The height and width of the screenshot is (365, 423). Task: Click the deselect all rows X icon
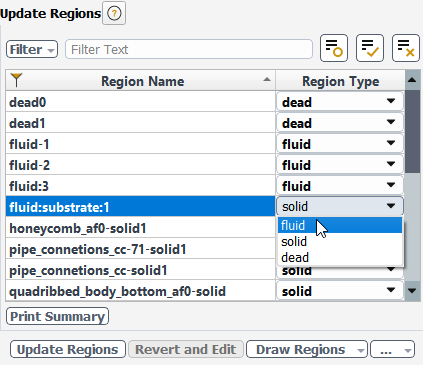pos(406,48)
